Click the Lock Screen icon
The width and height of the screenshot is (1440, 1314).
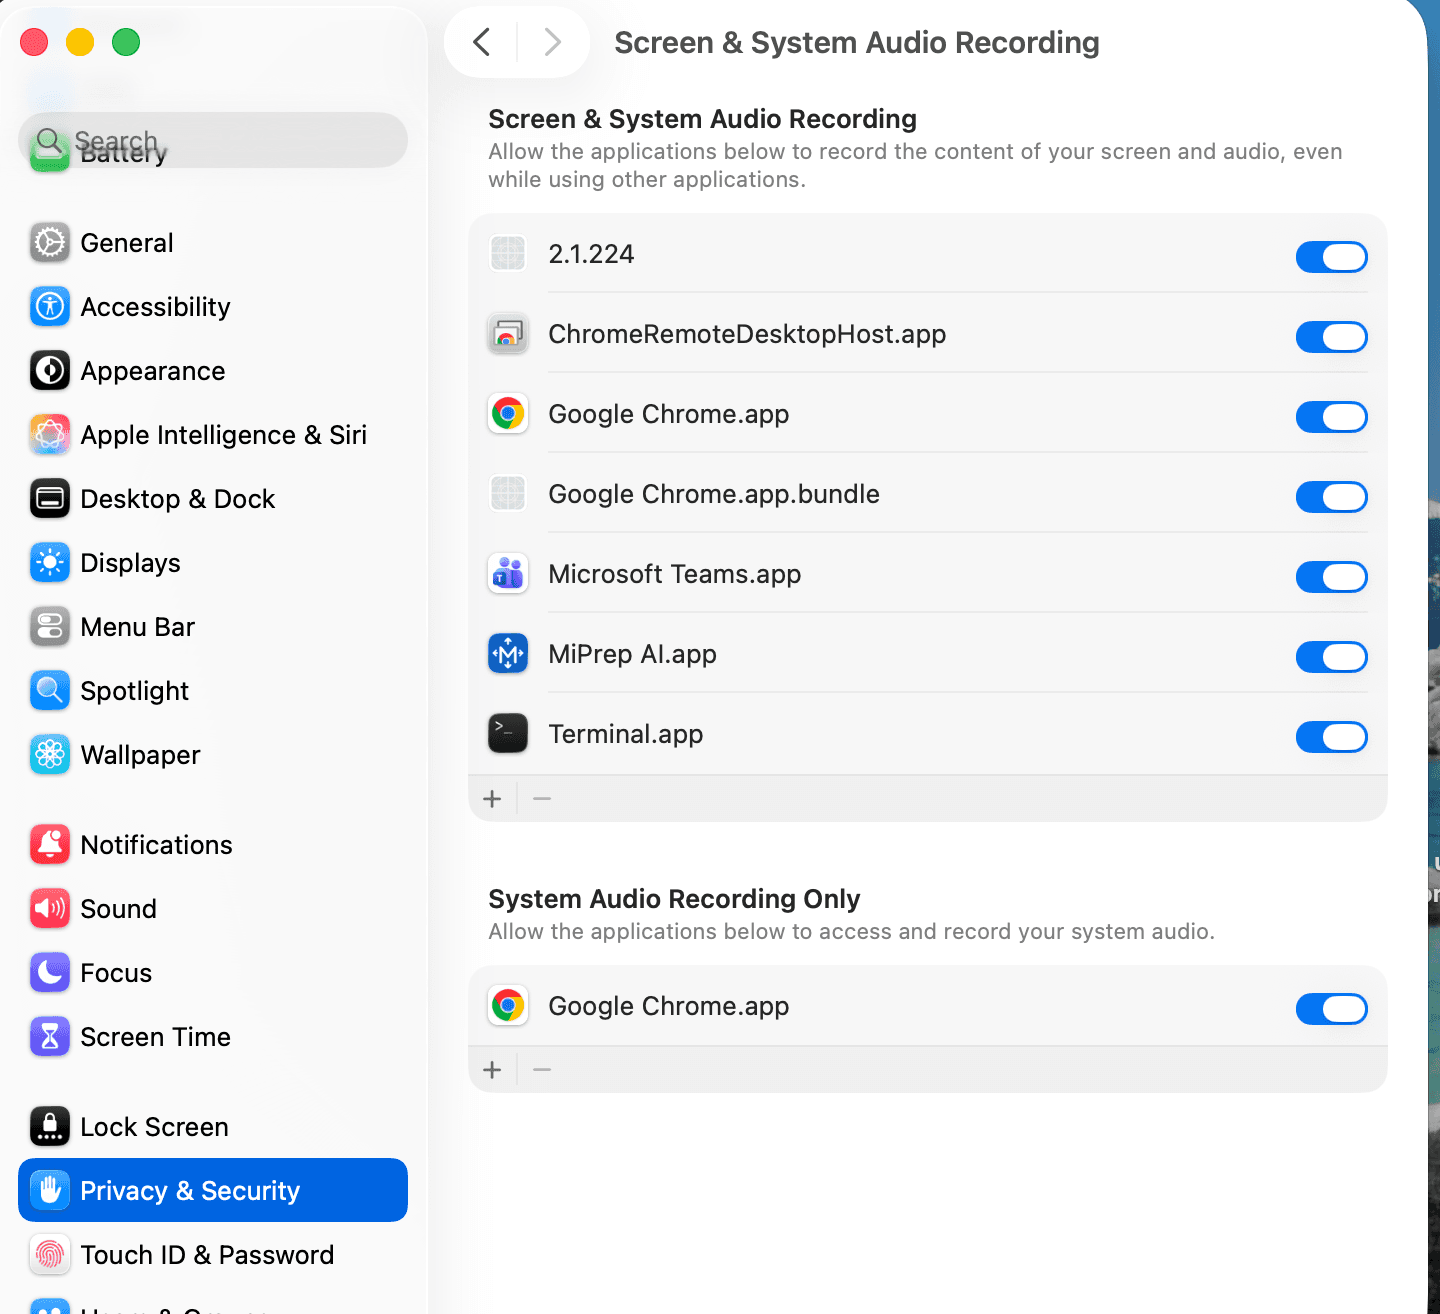click(x=50, y=1127)
